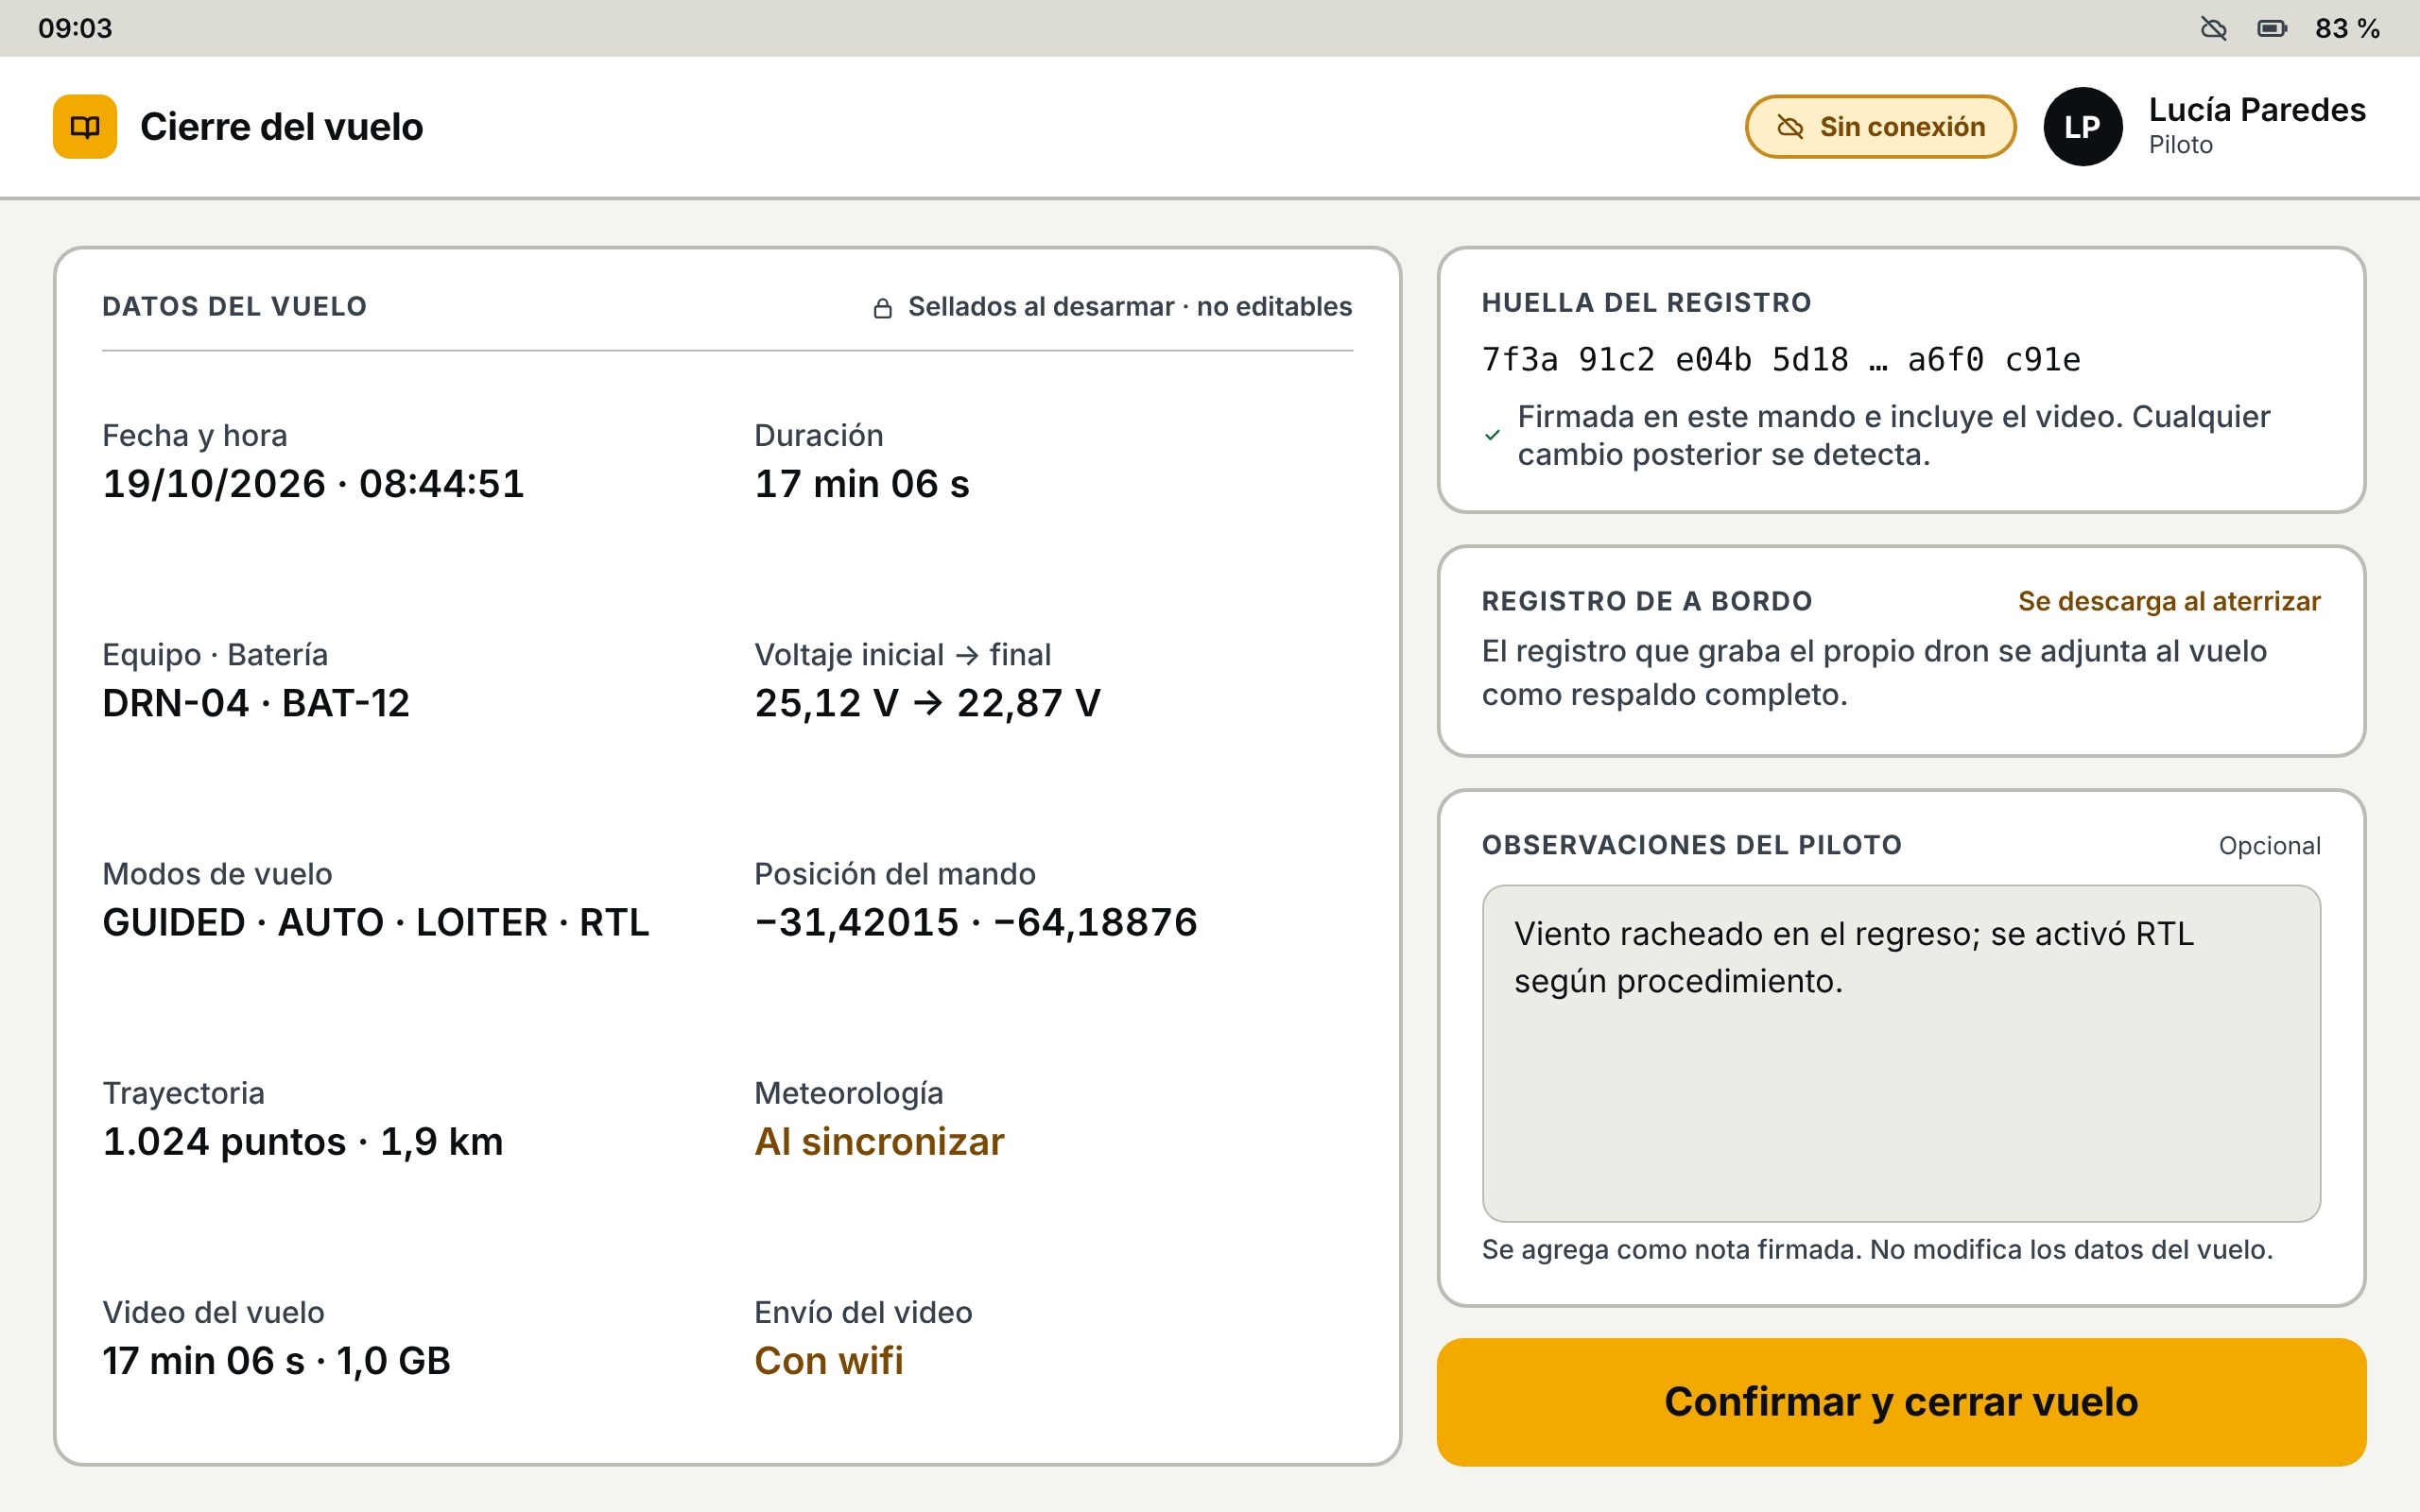Tap the cloud-off icon inside Sin conexión badge
Viewport: 2420px width, 1512px height.
[x=1790, y=127]
